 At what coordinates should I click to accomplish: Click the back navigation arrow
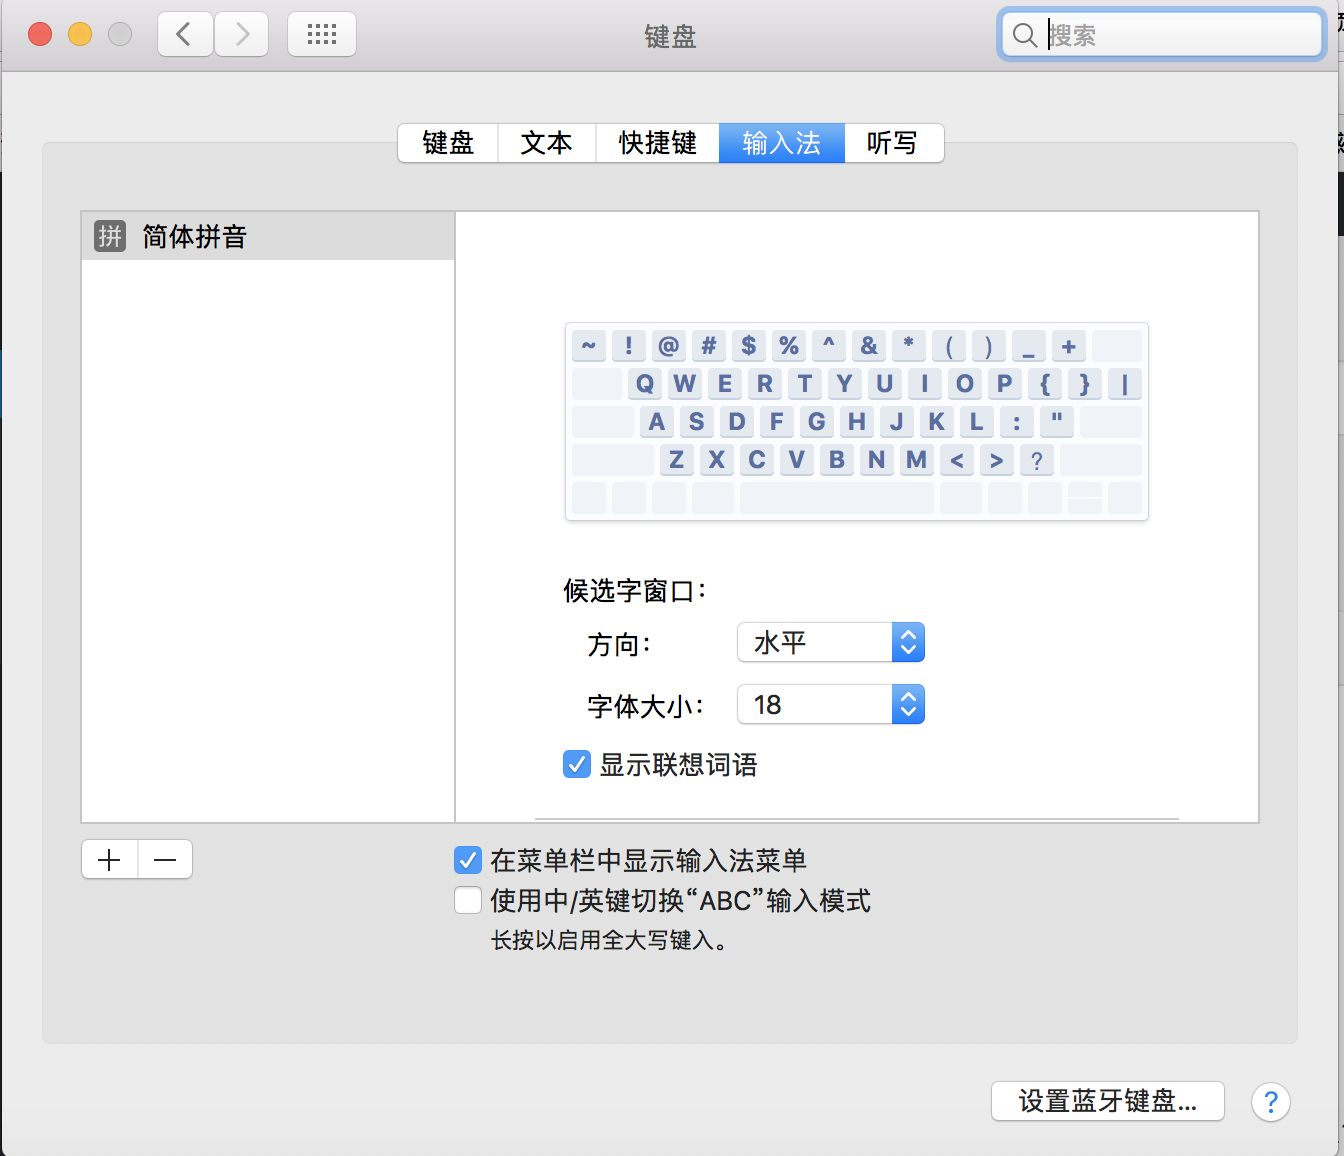tap(185, 35)
